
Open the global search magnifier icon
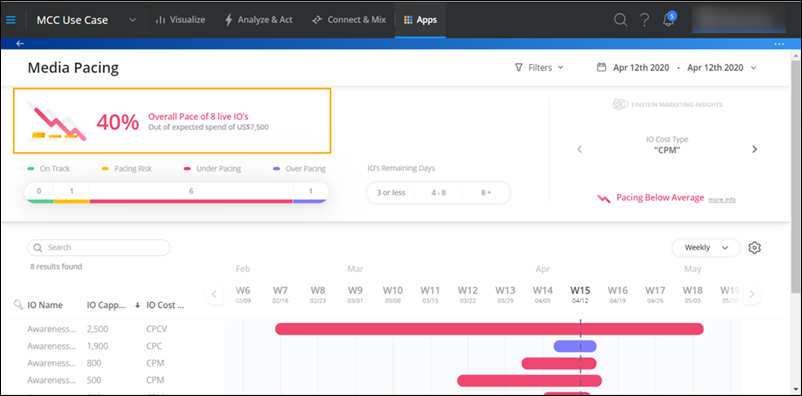point(620,20)
